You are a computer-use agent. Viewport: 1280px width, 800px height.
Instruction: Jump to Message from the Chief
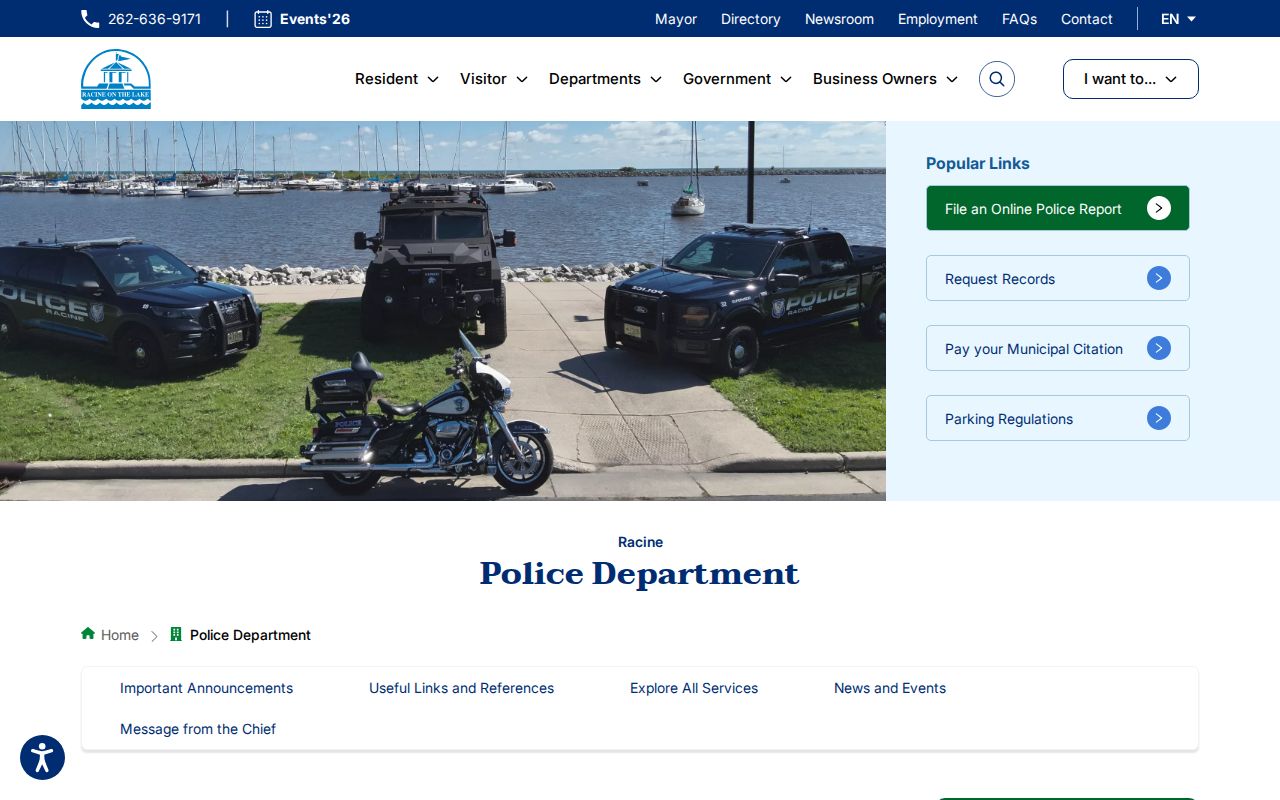tap(198, 729)
